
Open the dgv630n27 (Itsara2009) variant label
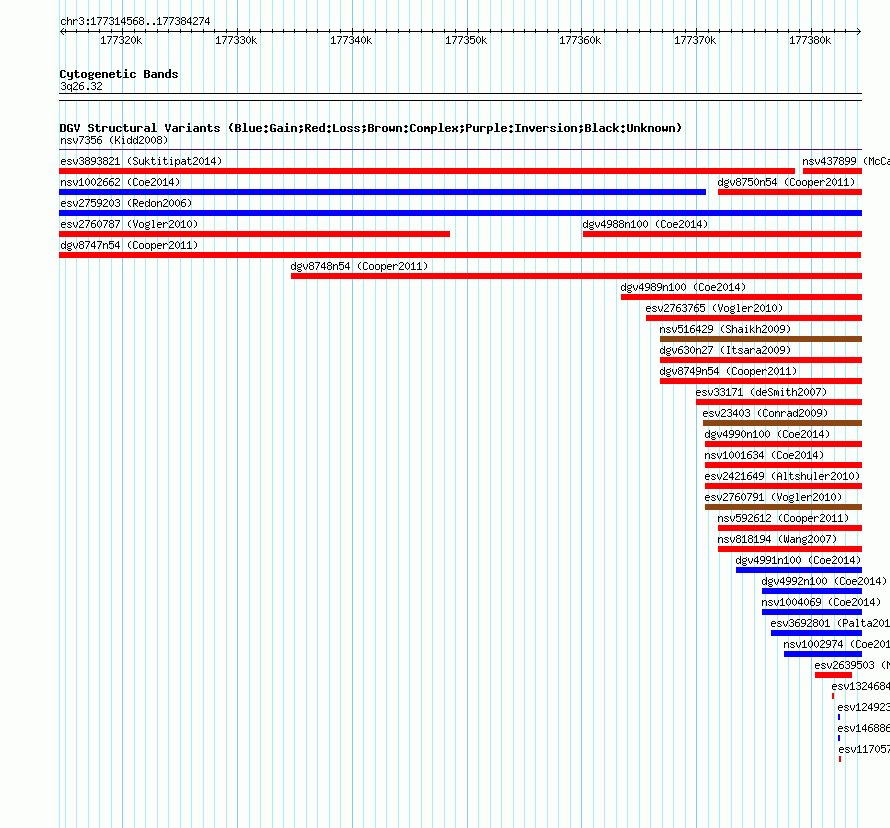point(725,350)
